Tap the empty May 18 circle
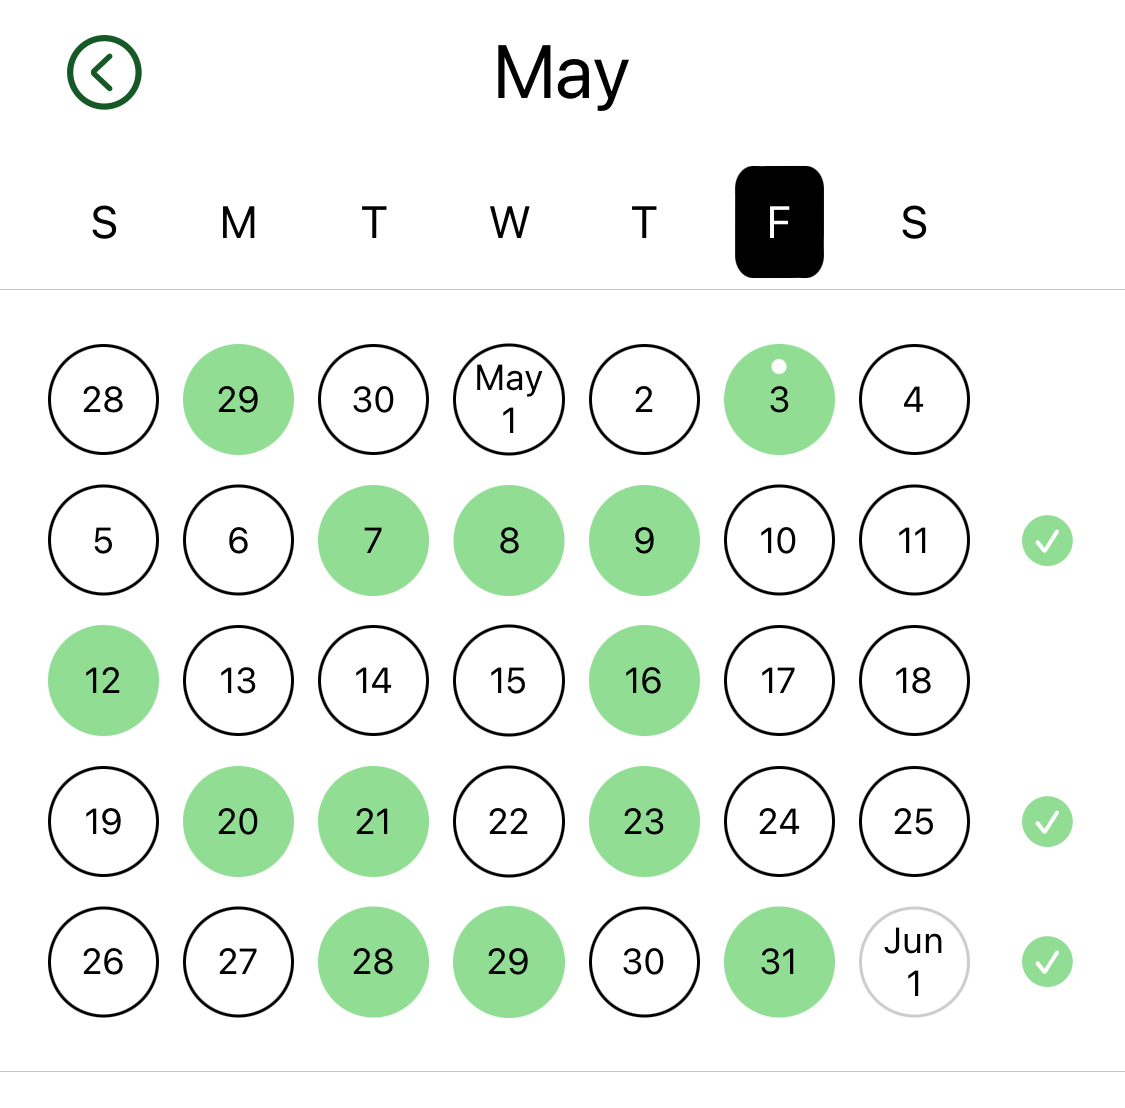The width and height of the screenshot is (1125, 1108). tap(914, 681)
